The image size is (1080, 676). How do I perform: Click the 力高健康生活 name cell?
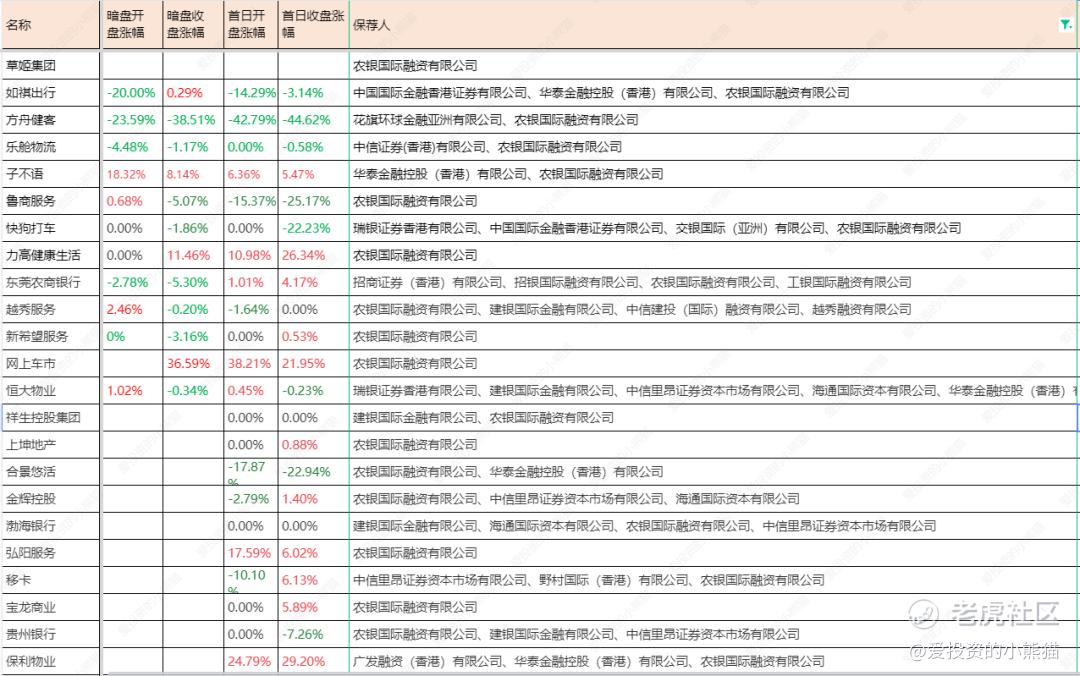(x=51, y=255)
